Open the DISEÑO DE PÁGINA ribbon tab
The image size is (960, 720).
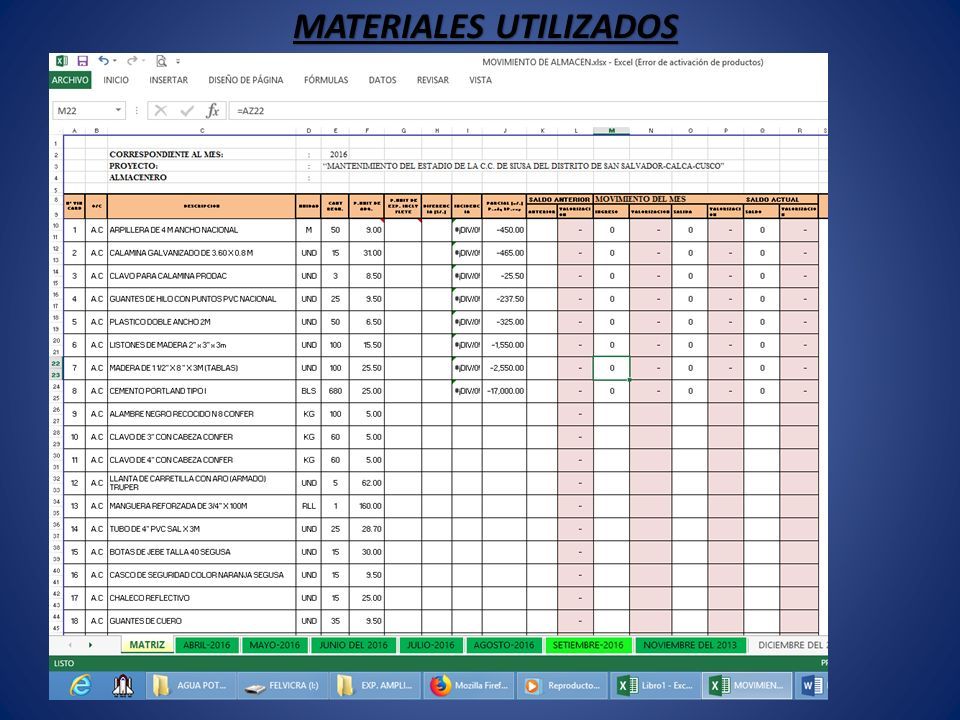tap(246, 80)
